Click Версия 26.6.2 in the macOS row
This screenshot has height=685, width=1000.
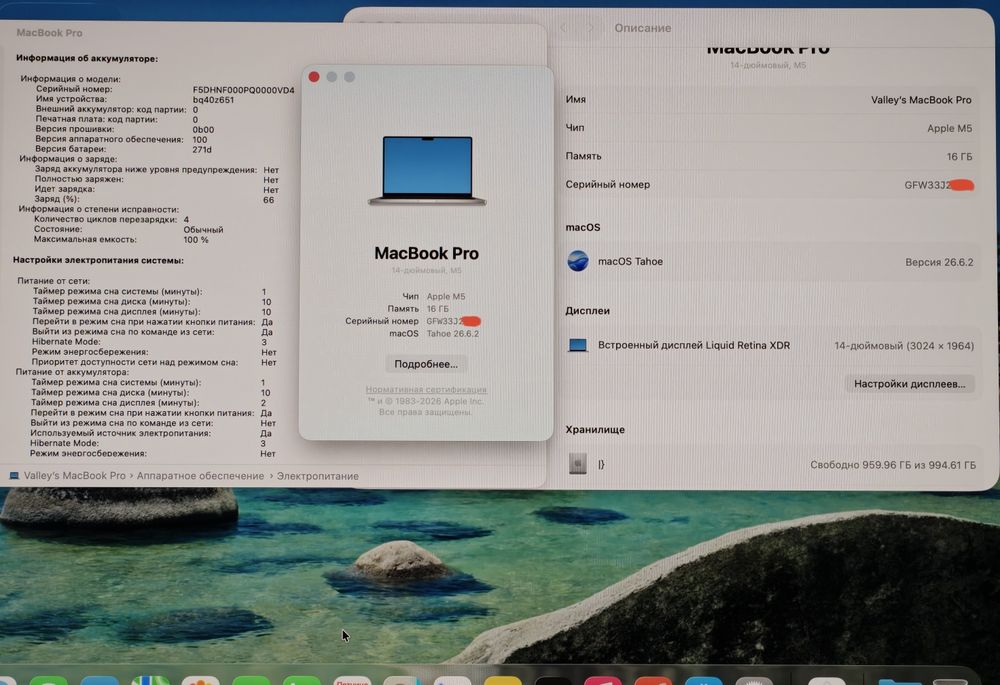point(939,261)
